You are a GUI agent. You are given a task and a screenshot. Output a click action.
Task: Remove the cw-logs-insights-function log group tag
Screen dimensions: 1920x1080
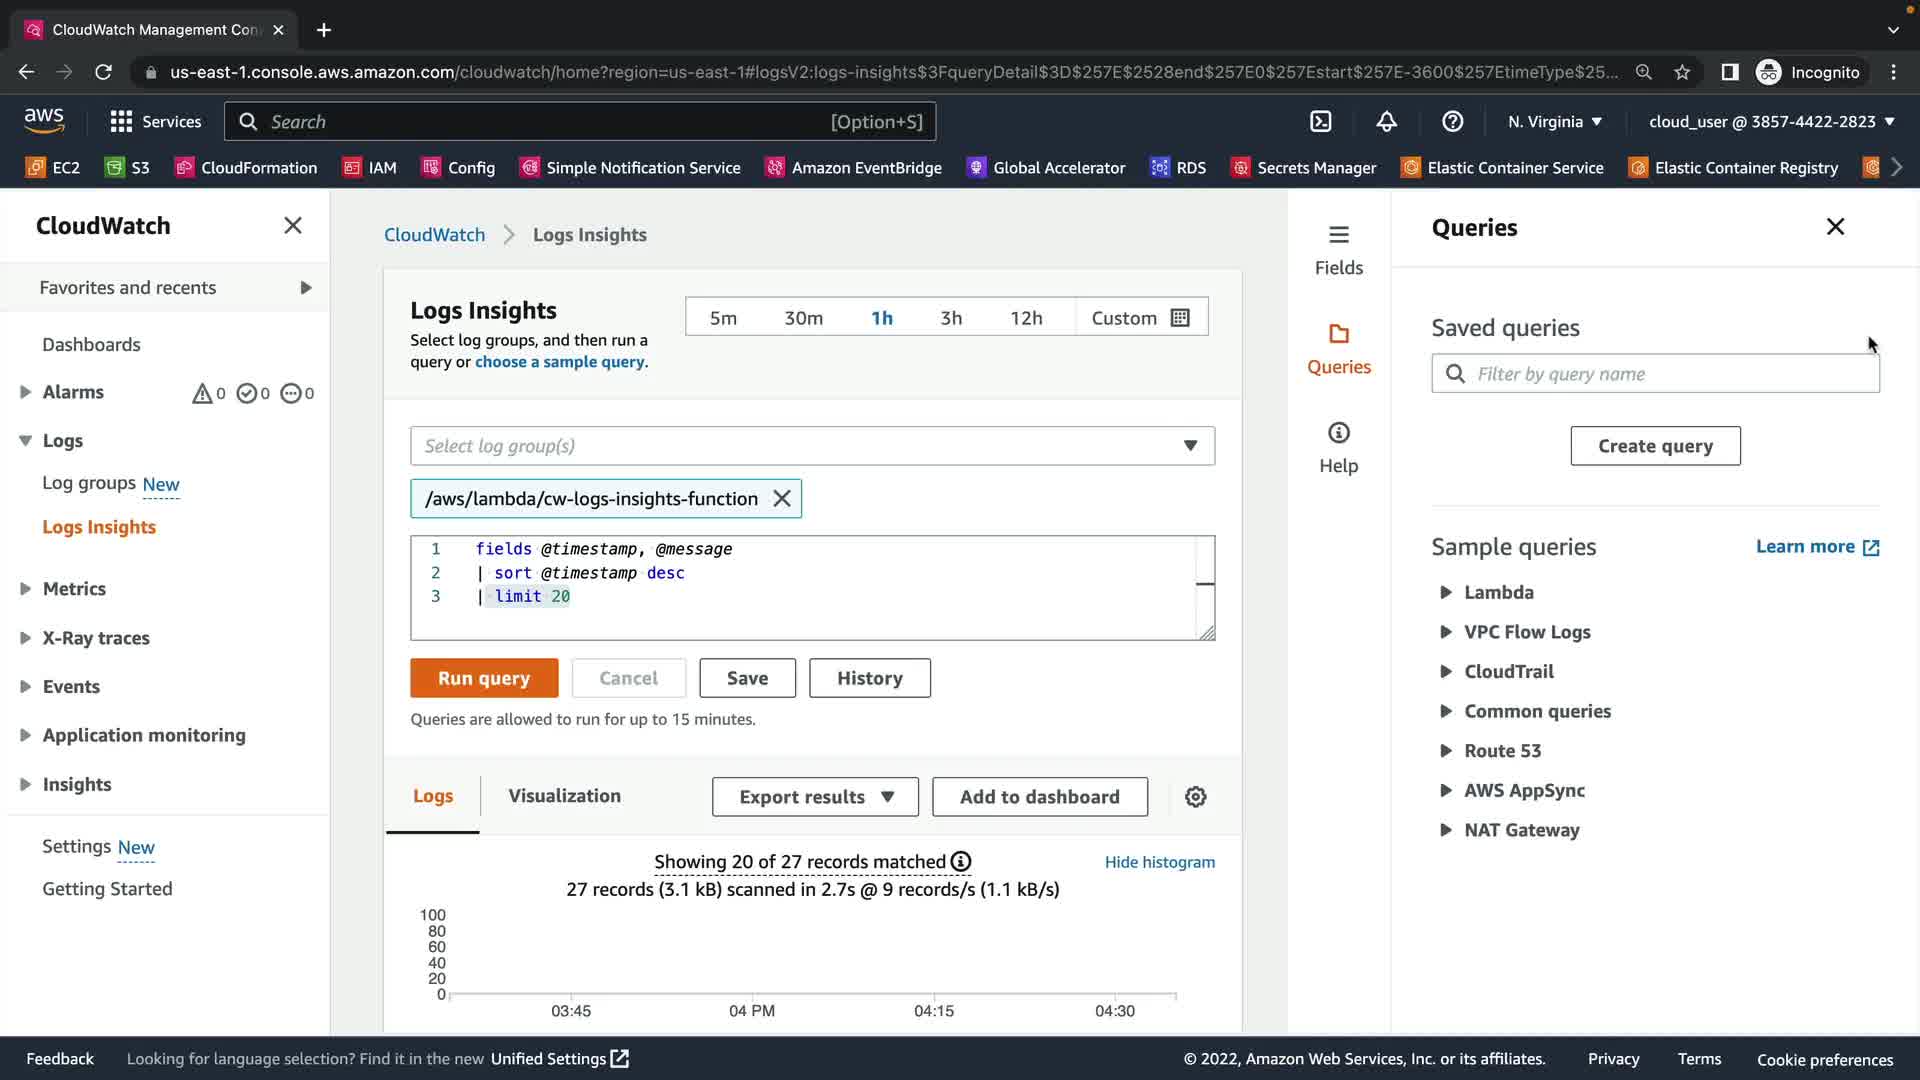click(x=782, y=499)
